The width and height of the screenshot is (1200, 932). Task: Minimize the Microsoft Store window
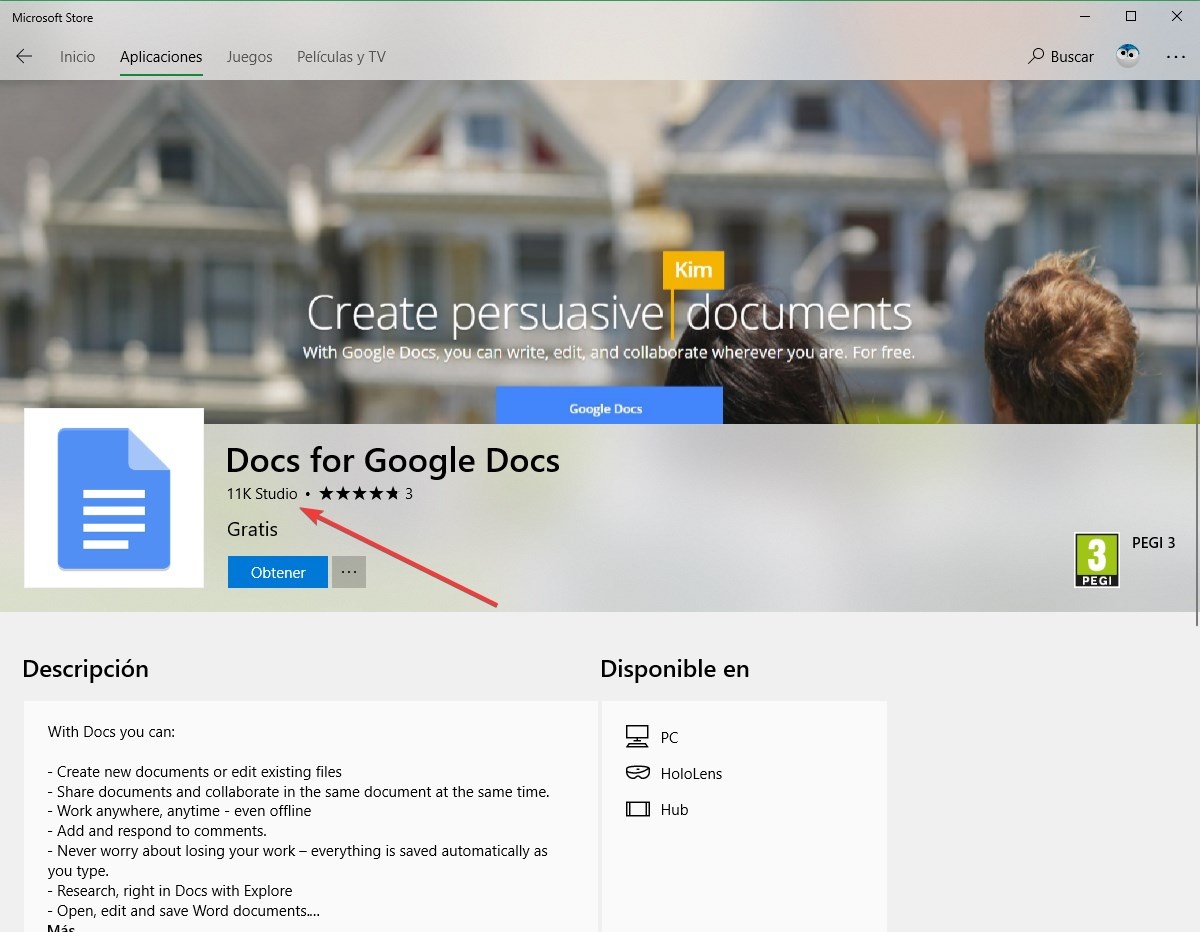[x=1085, y=16]
